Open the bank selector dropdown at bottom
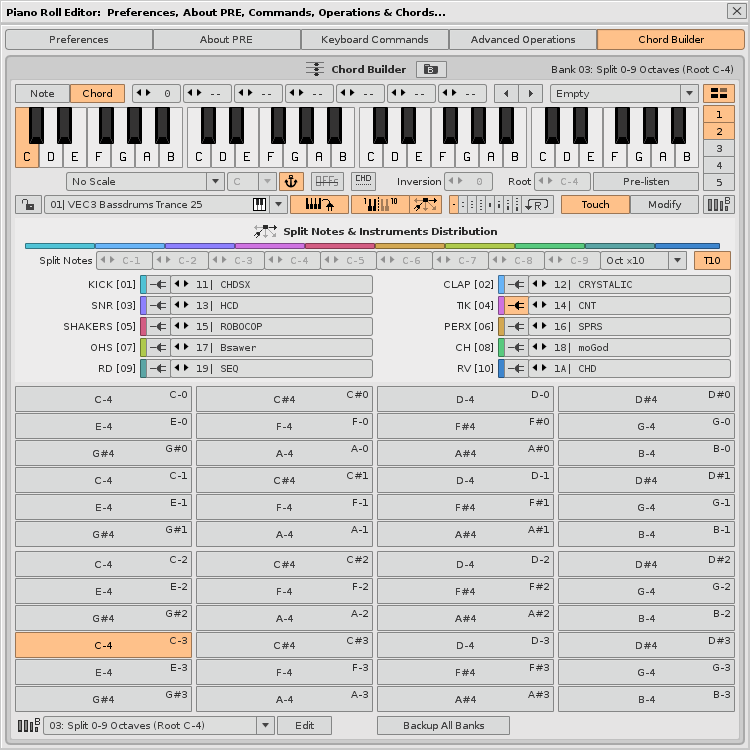750x750 pixels. tap(158, 725)
